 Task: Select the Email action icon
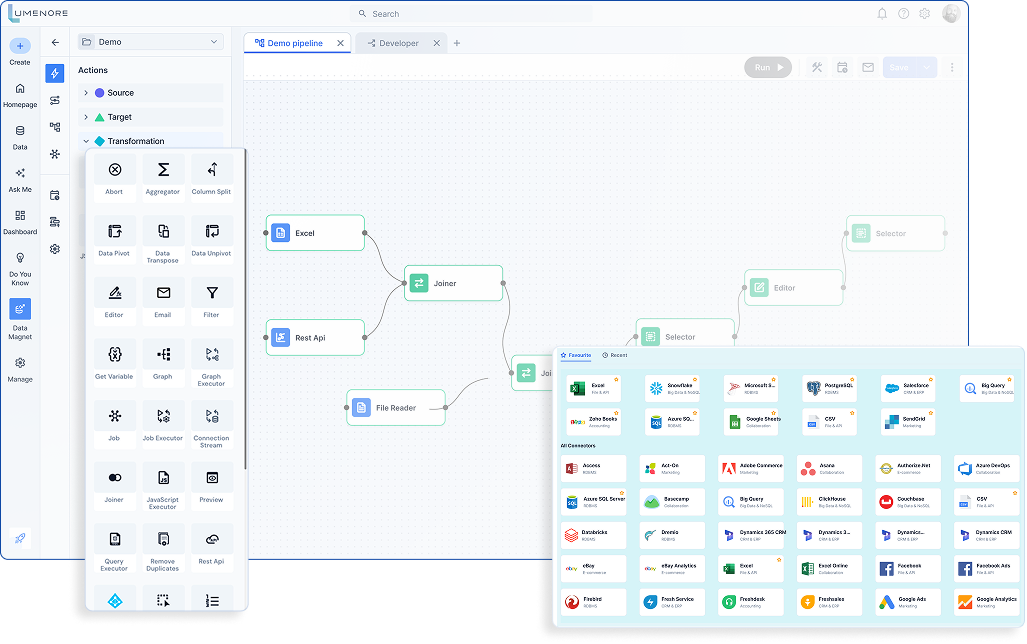click(x=163, y=294)
